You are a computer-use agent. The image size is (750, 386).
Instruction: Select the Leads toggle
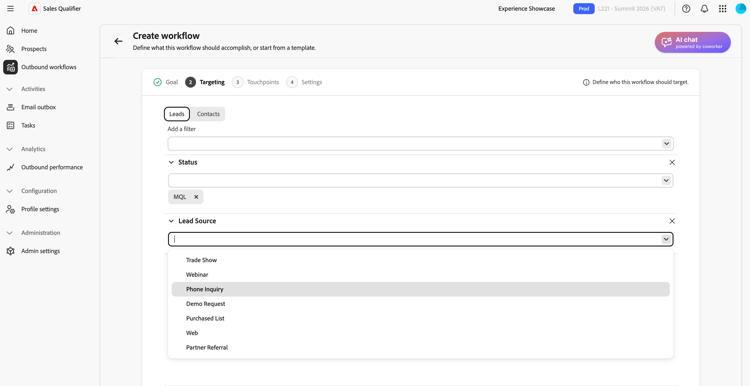pyautogui.click(x=177, y=114)
